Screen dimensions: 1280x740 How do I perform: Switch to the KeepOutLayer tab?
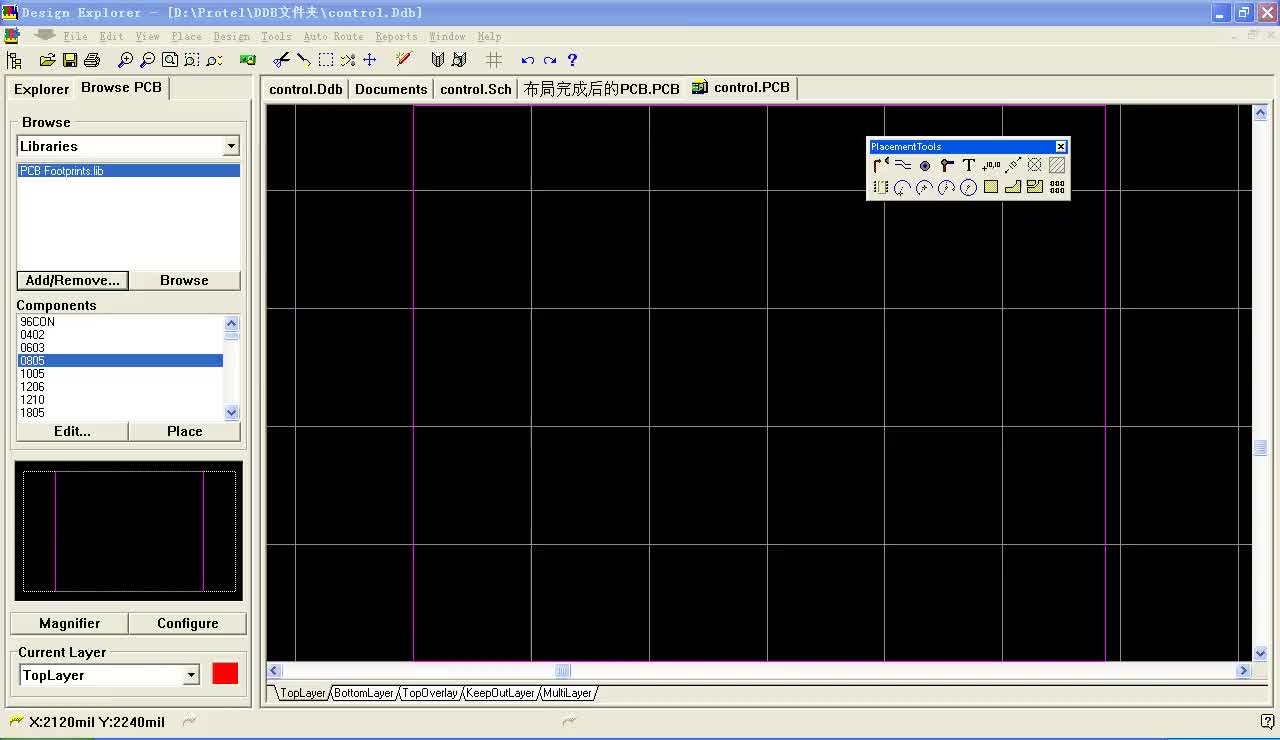tap(501, 693)
